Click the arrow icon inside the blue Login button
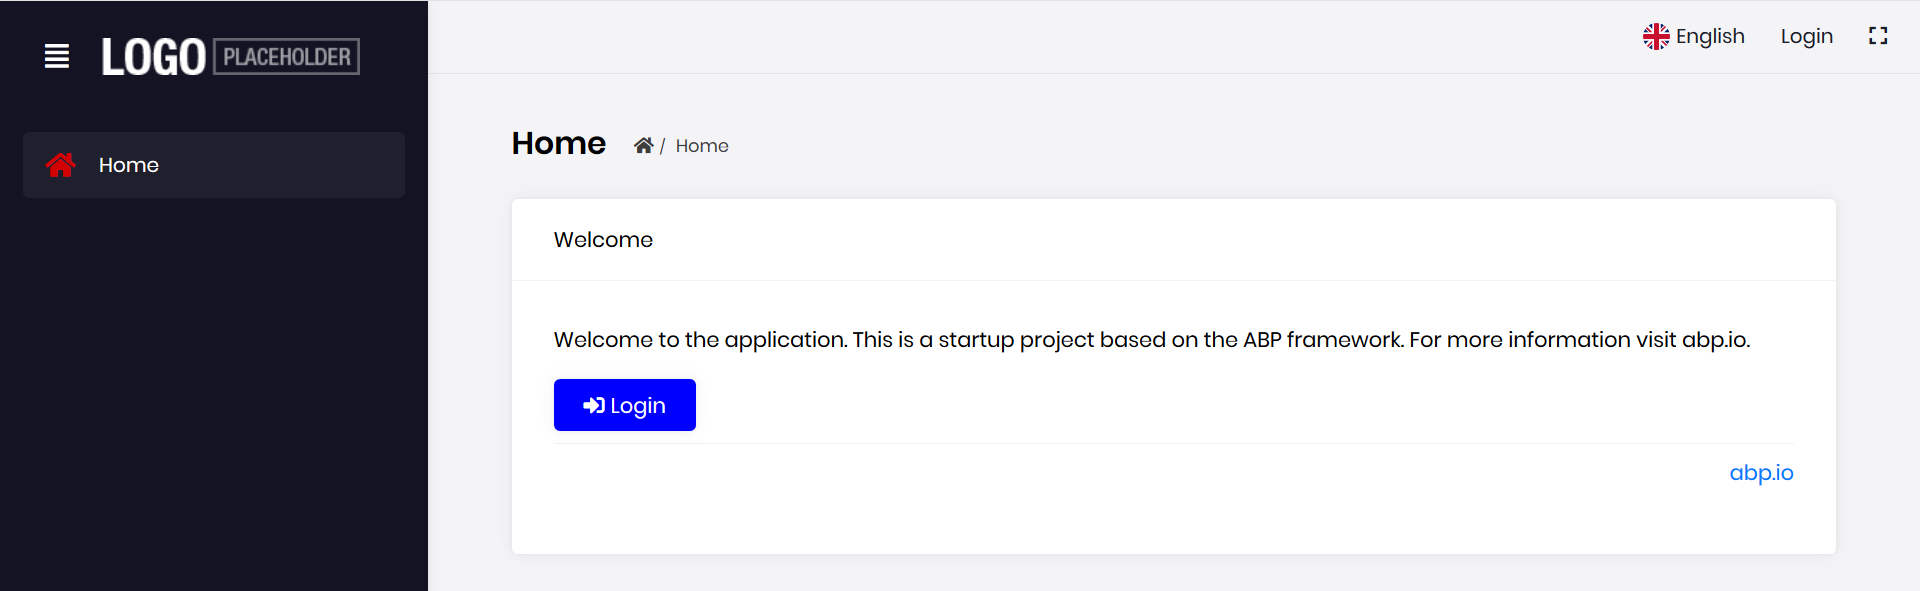This screenshot has width=1920, height=591. click(594, 405)
